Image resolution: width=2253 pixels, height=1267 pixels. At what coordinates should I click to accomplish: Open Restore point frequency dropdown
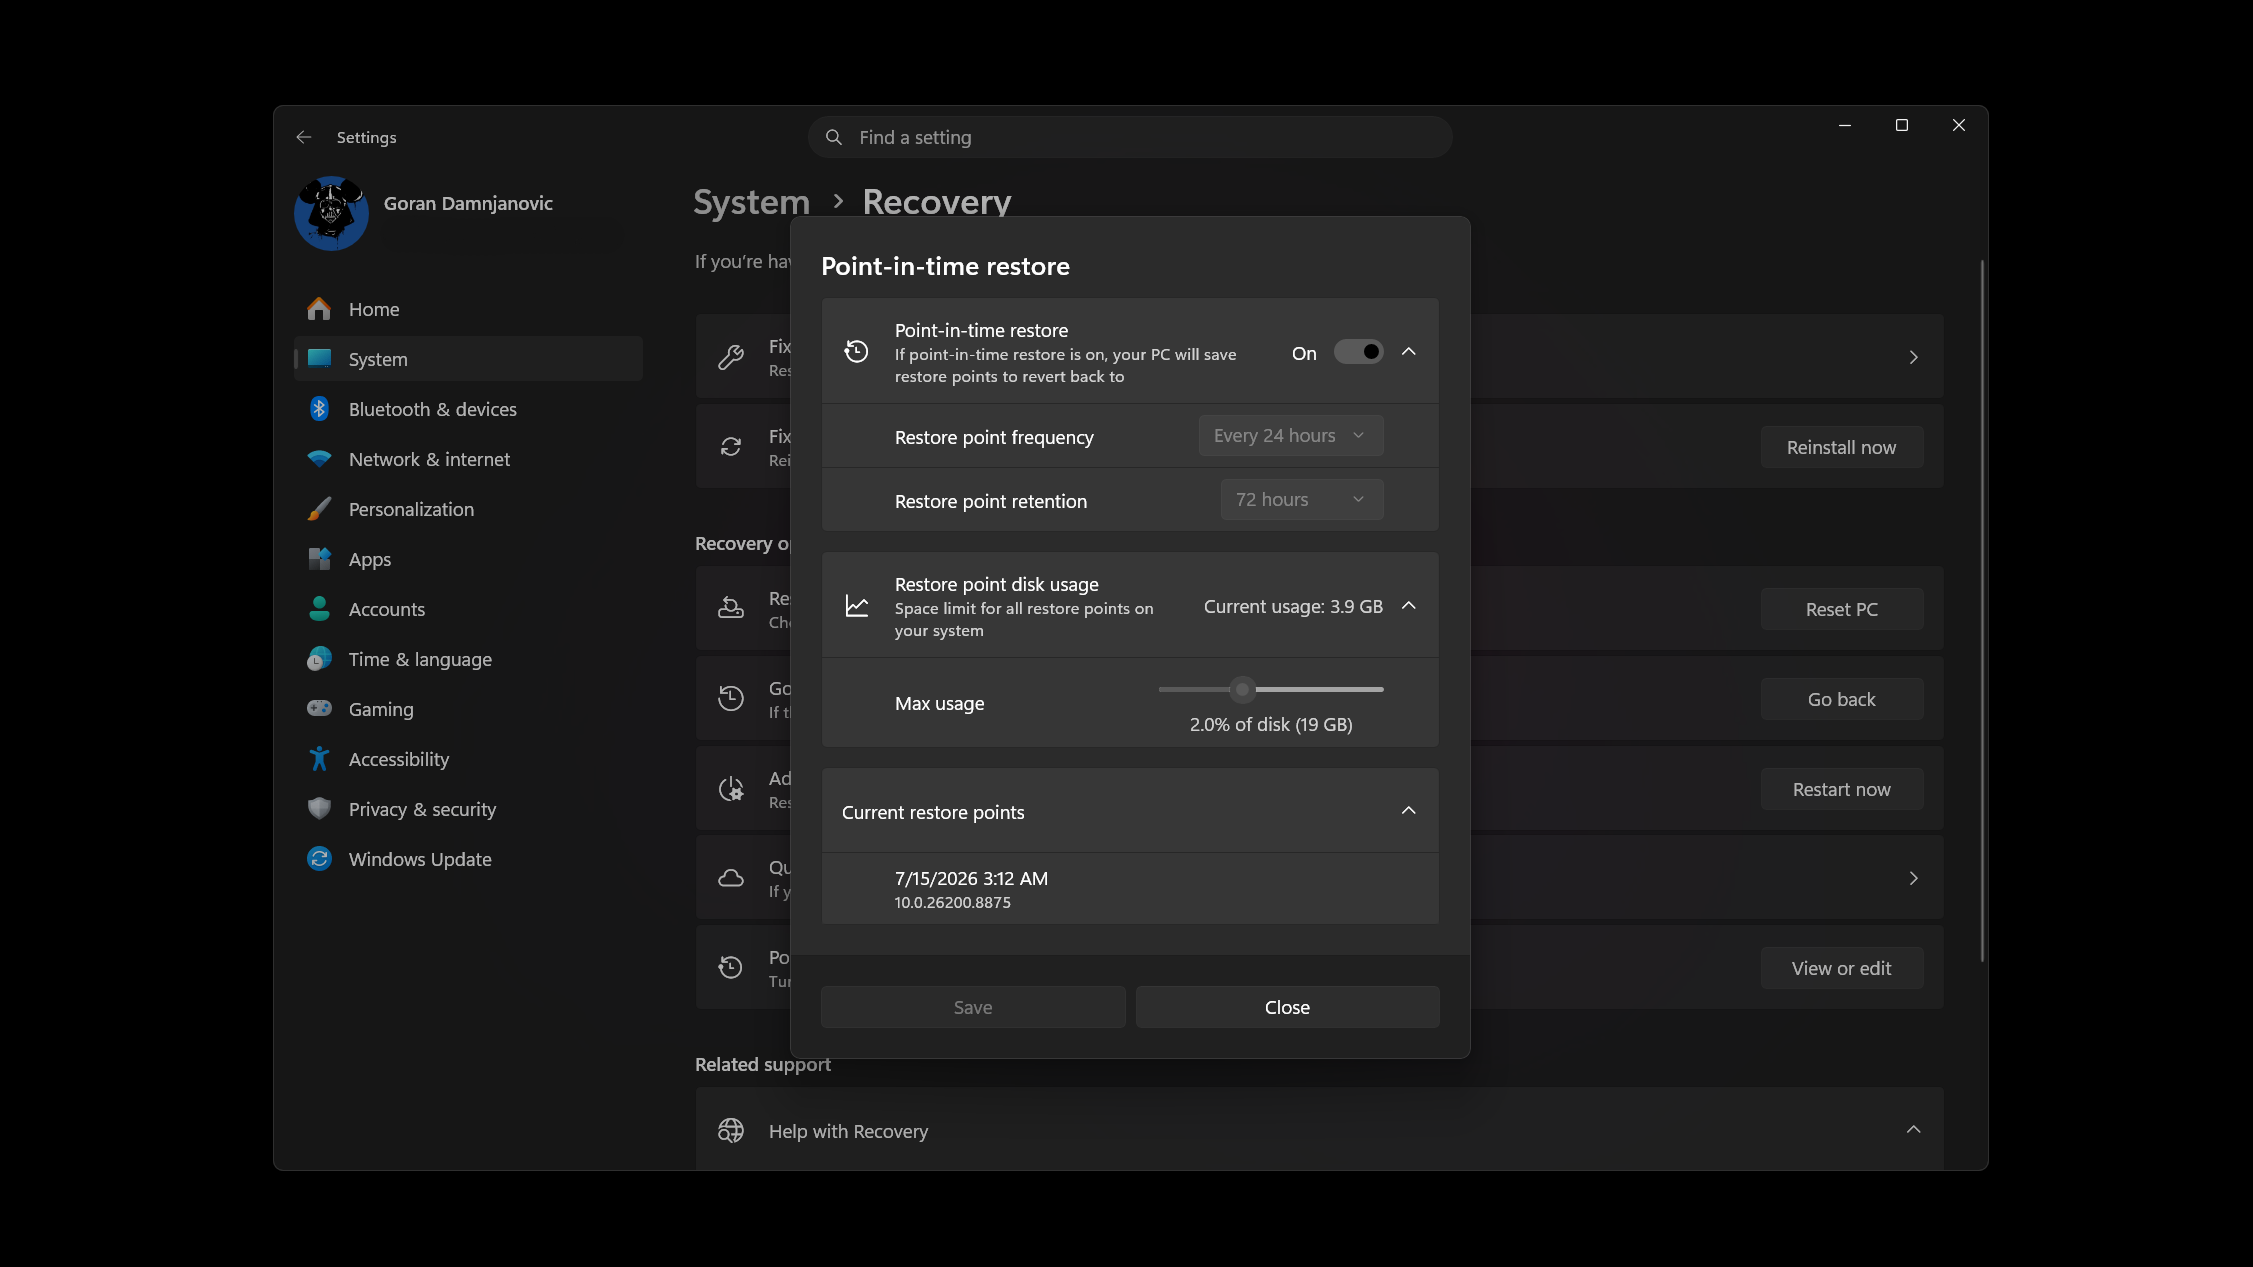coord(1290,436)
